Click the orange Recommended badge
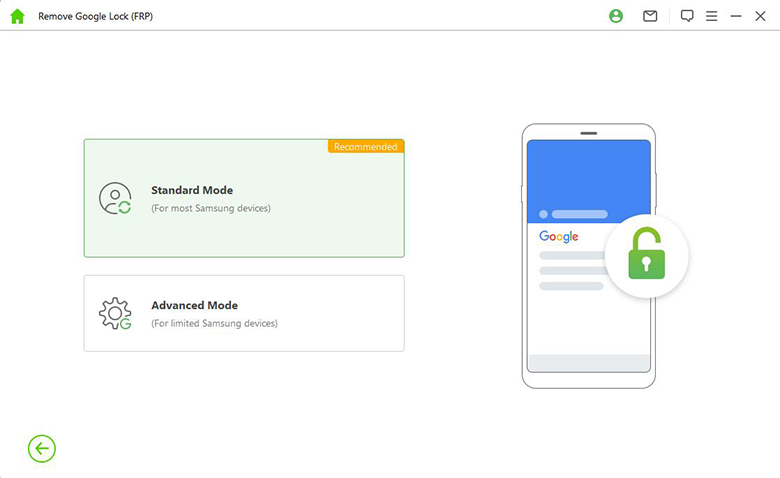Image resolution: width=780 pixels, height=478 pixels. (366, 147)
